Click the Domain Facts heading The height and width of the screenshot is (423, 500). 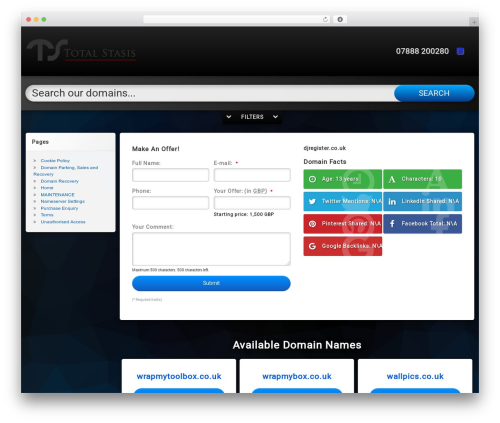pyautogui.click(x=325, y=162)
